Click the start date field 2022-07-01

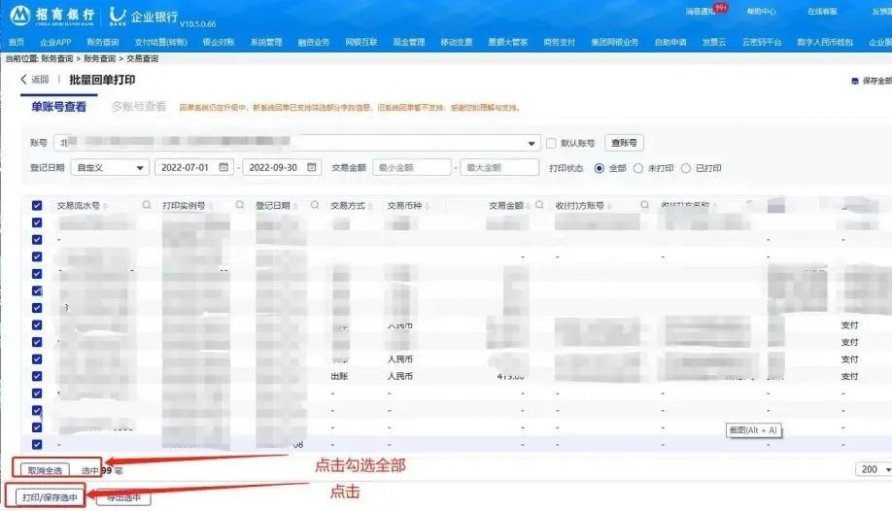[194, 167]
